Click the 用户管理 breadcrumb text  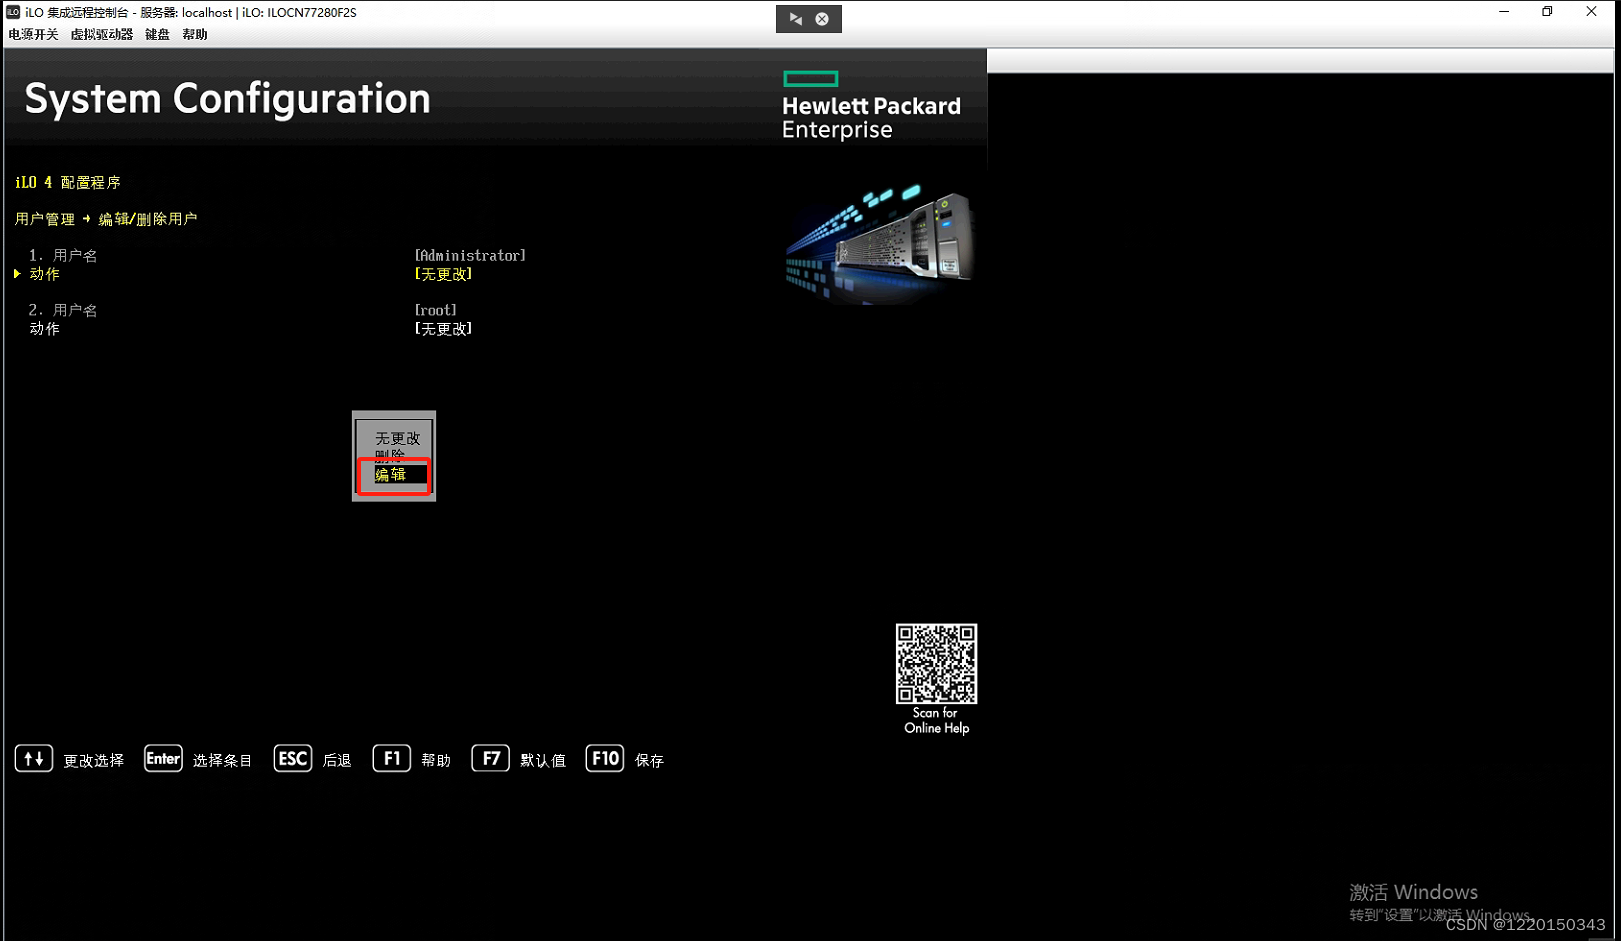pos(45,219)
